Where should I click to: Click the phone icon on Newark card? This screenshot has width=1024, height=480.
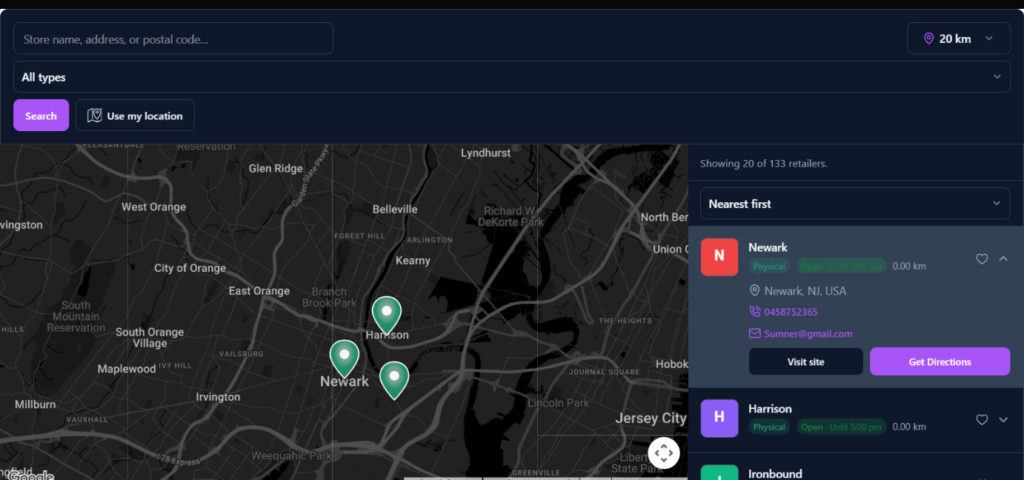pyautogui.click(x=755, y=312)
